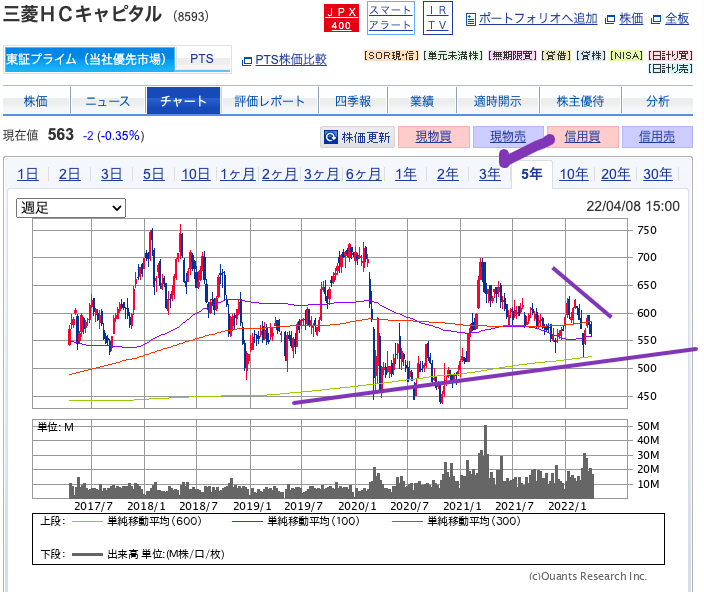Select the 5年 chart period tab
The image size is (704, 592).
click(x=532, y=174)
